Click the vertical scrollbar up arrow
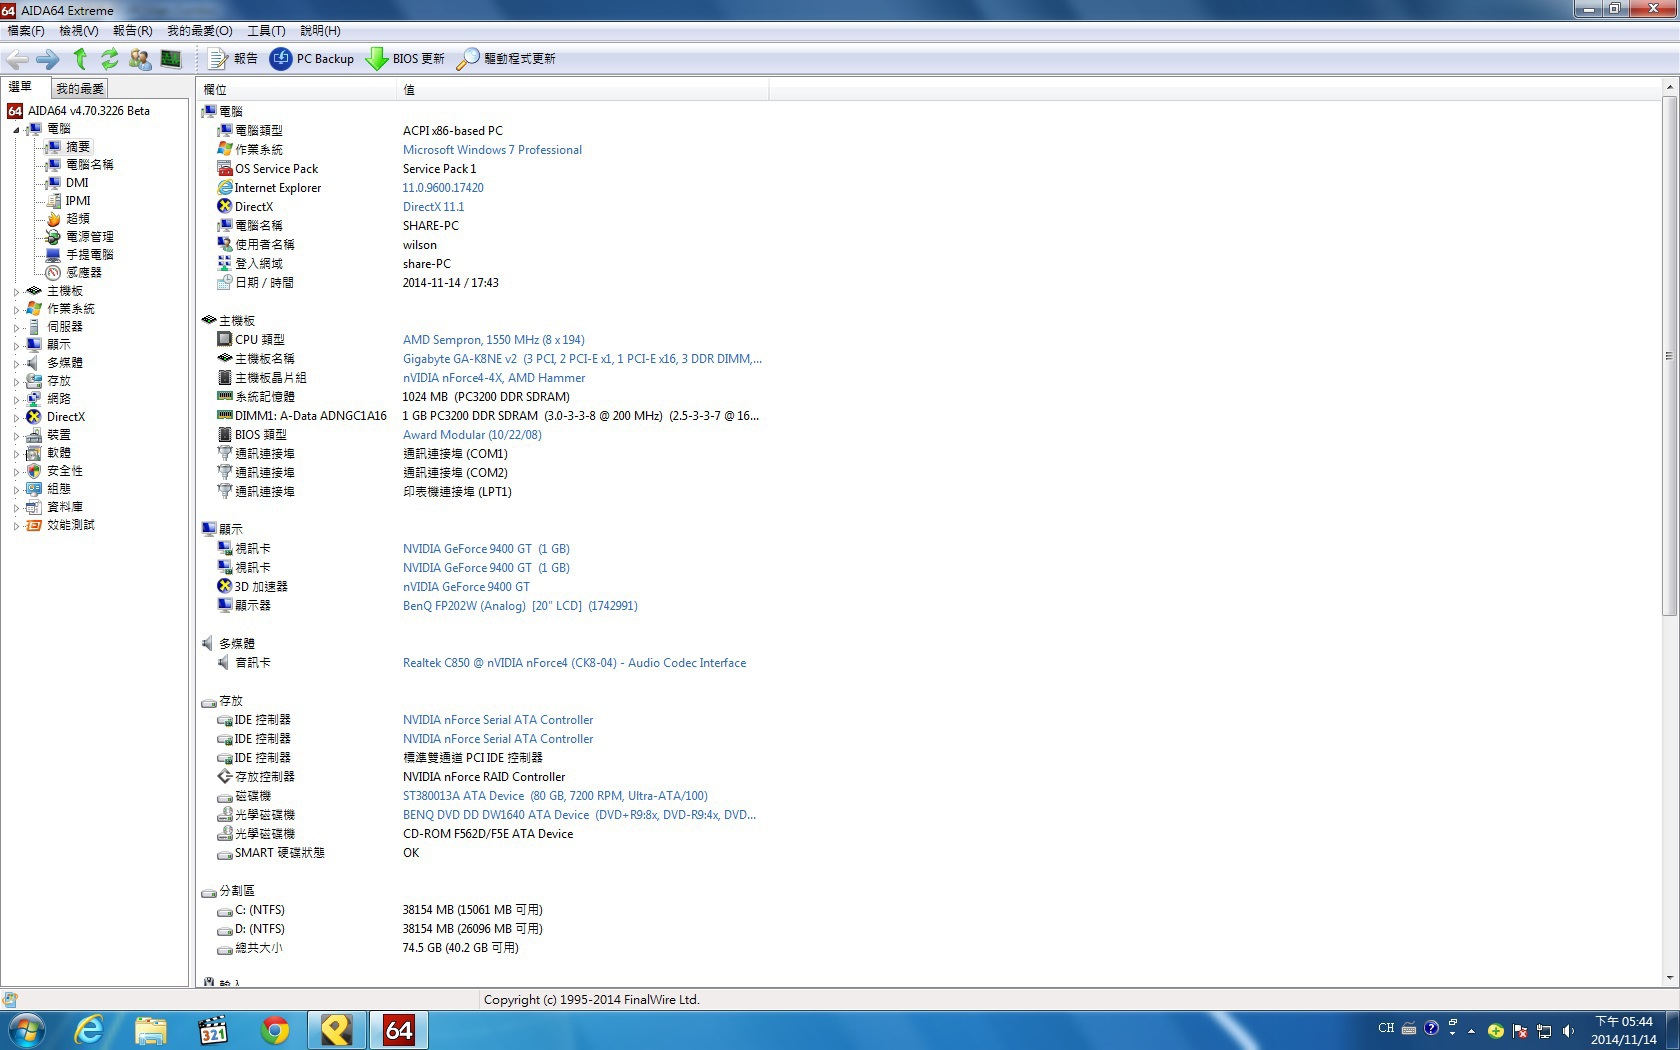The width and height of the screenshot is (1680, 1050). pos(1669,88)
